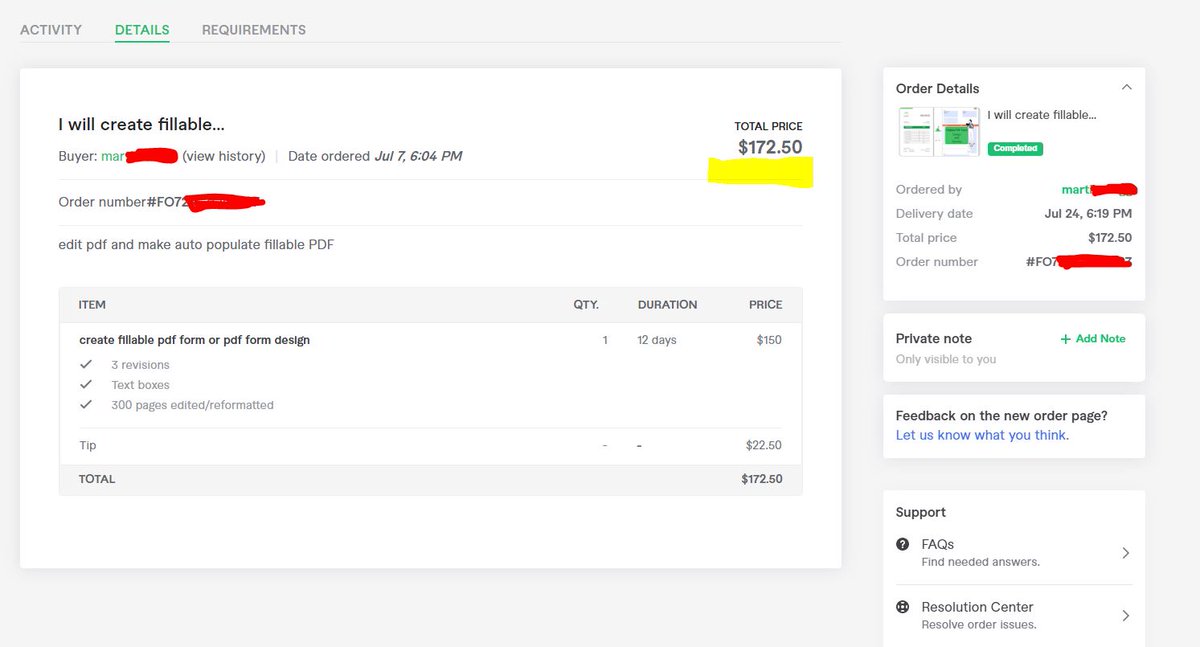Open the gig thumbnail in Order Details

940,132
